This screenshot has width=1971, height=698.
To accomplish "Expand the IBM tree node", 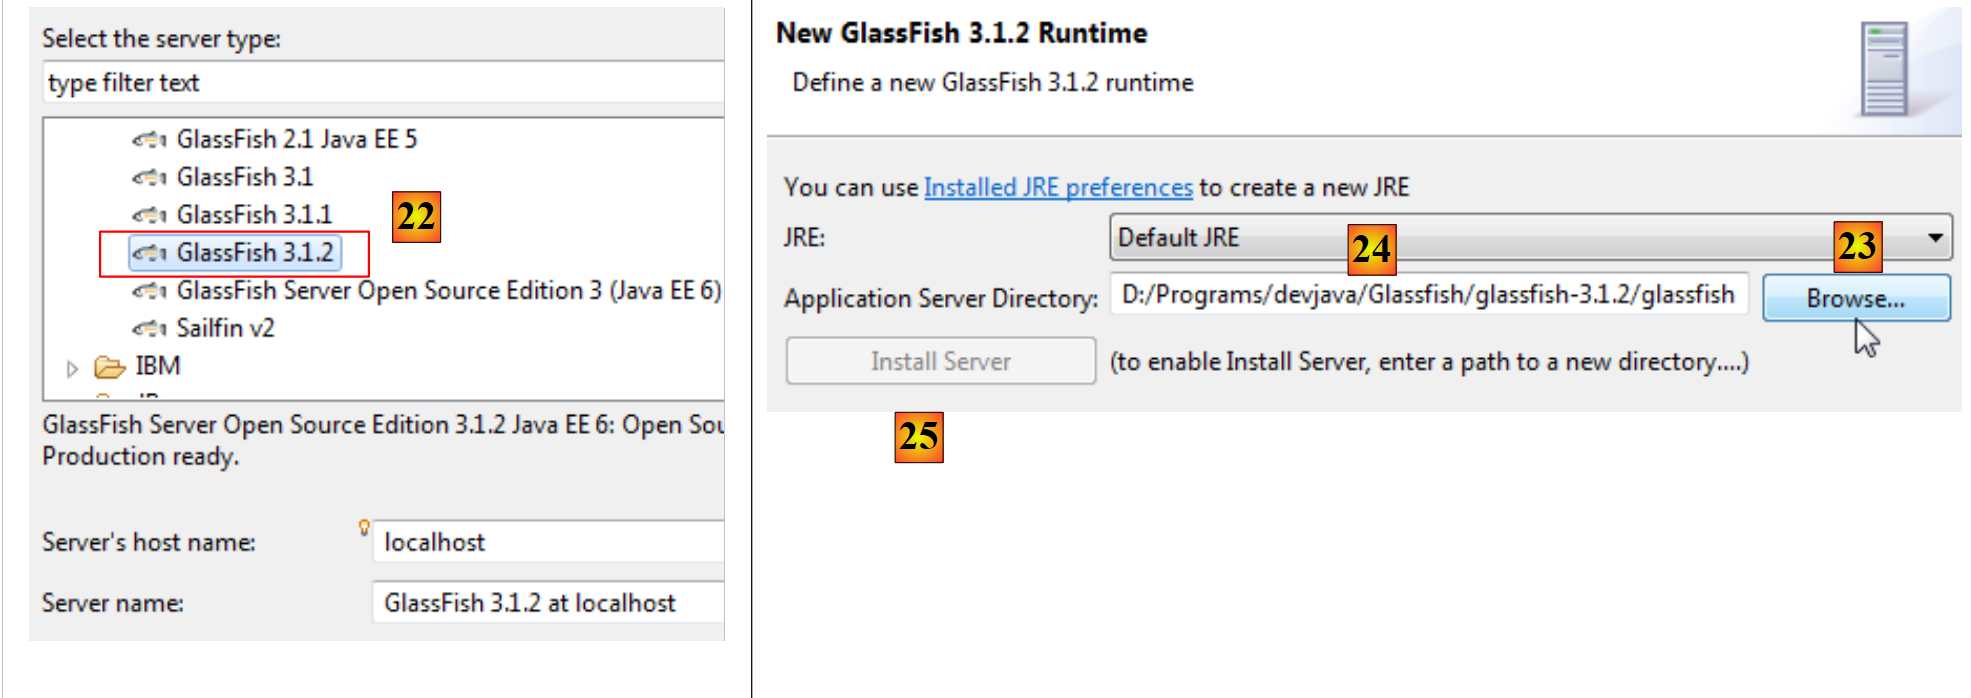I will [72, 368].
